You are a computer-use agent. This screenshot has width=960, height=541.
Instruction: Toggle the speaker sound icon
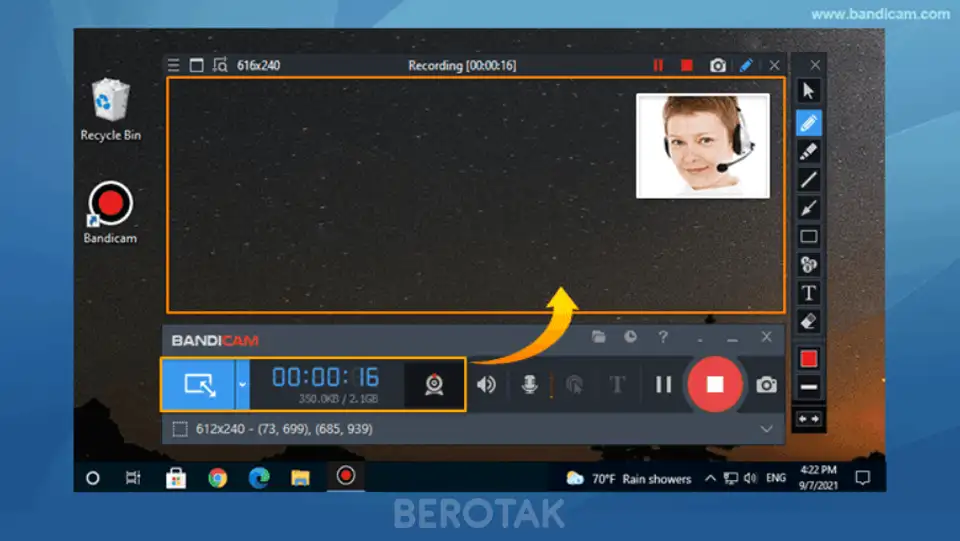(486, 384)
